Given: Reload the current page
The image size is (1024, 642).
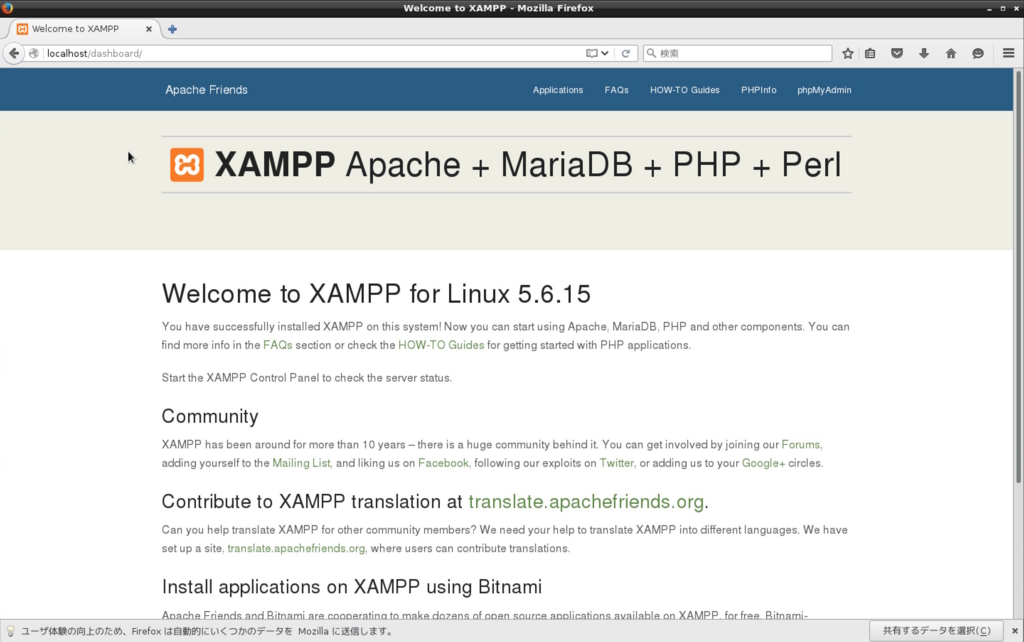Looking at the screenshot, I should 626,54.
